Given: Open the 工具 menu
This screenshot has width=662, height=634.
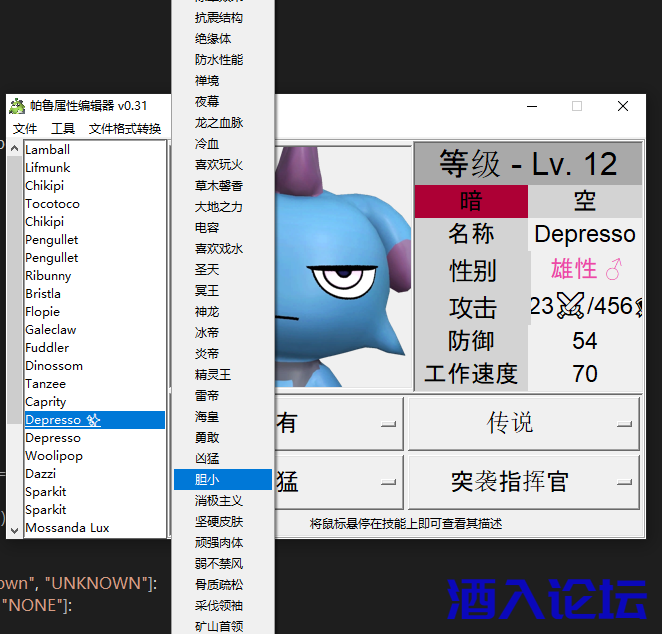Looking at the screenshot, I should click(63, 128).
